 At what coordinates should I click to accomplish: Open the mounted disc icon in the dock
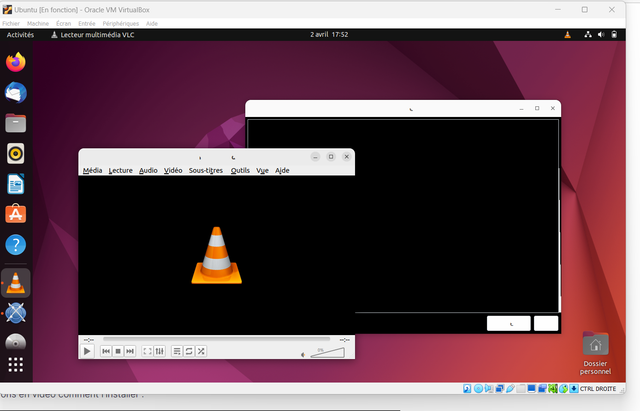[x=16, y=342]
